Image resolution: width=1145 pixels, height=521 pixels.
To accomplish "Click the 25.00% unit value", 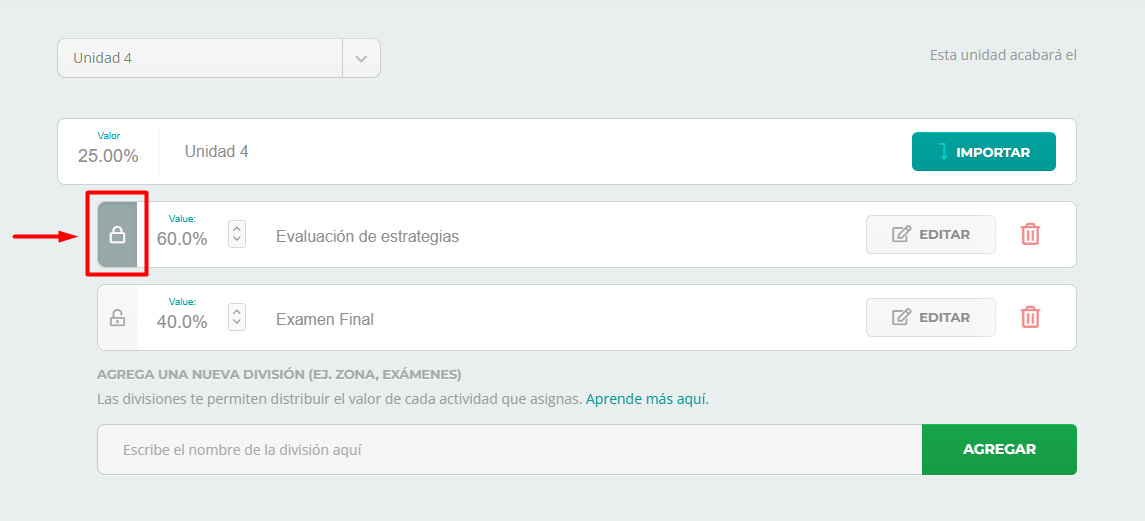I will (108, 156).
